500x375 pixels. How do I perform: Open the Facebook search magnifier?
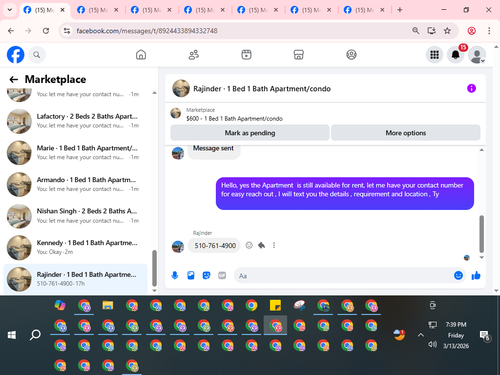point(37,55)
